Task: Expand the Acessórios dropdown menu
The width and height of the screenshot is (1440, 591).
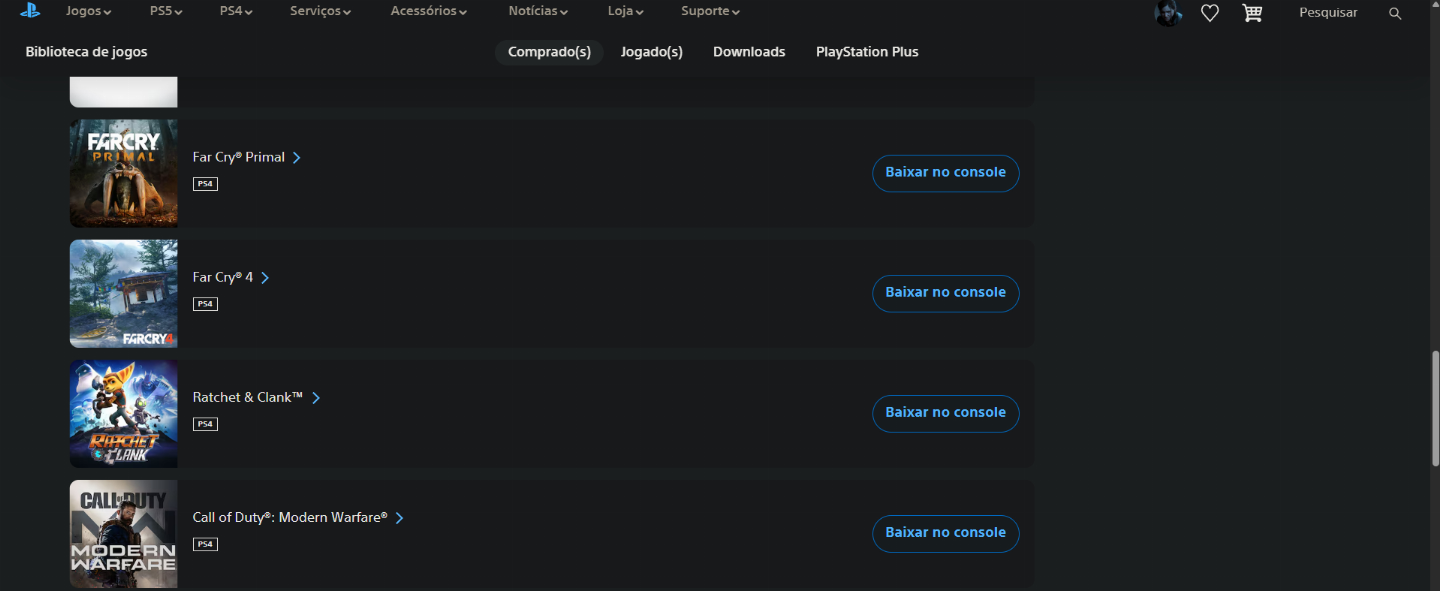Action: click(429, 12)
